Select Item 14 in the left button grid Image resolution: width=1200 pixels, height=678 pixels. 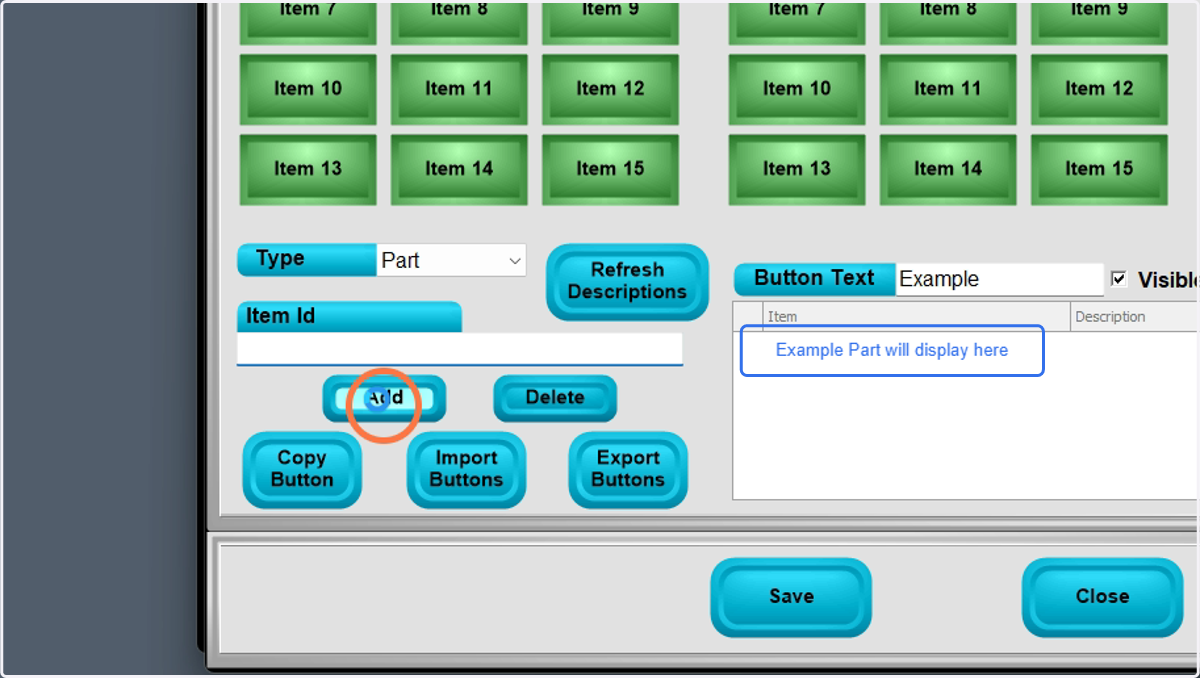coord(459,169)
